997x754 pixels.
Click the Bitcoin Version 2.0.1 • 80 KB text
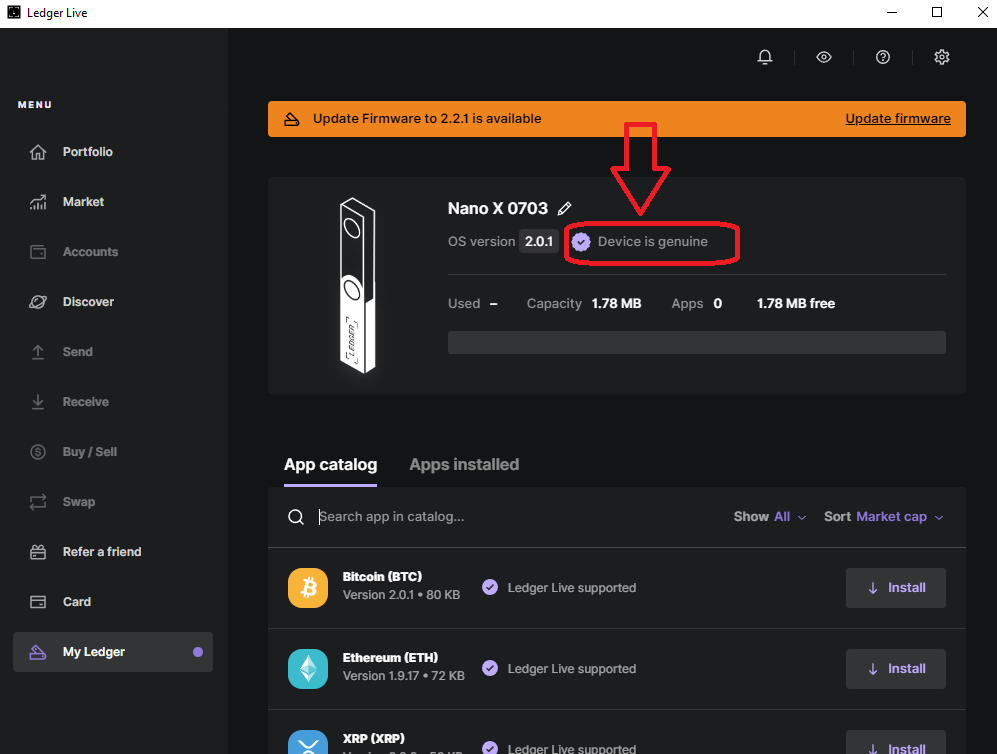pos(401,595)
